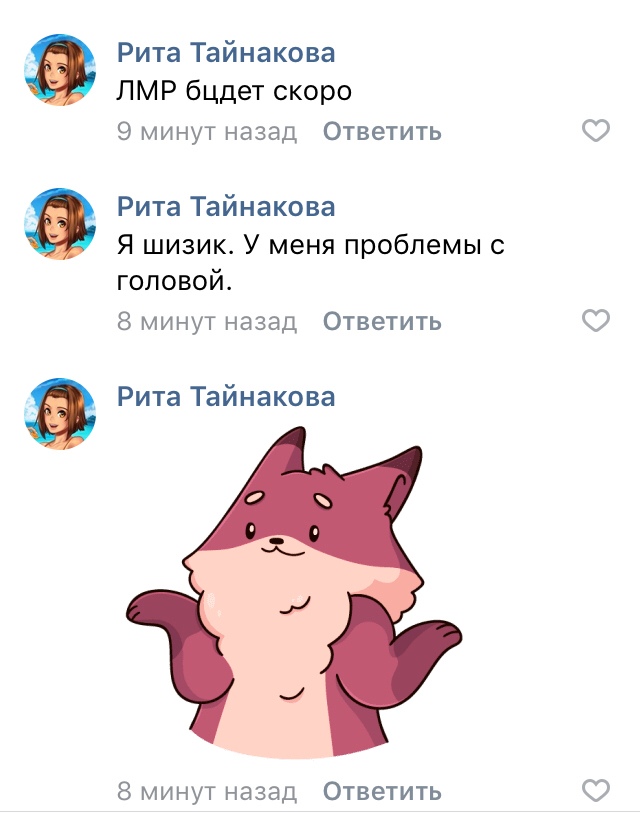Screen dimensions: 640x813
Task: Open '8 минут назад' under the fox sticker
Action: [x=207, y=791]
